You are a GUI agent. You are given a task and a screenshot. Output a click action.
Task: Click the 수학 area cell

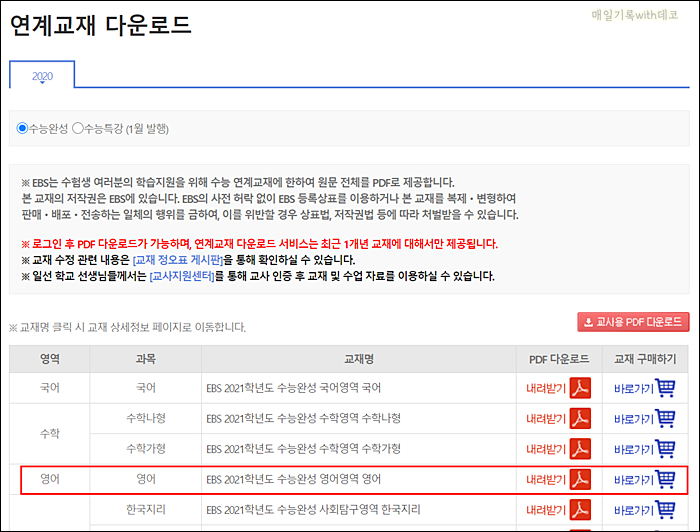click(50, 433)
